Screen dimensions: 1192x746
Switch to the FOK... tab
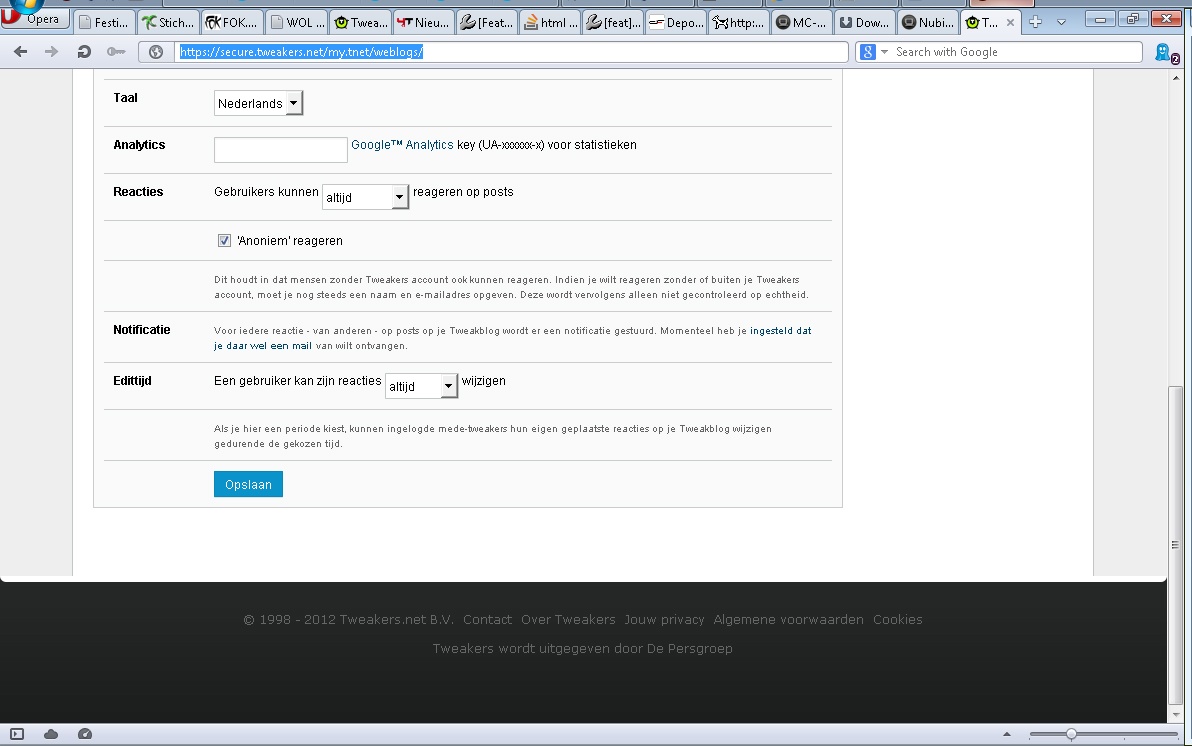pyautogui.click(x=232, y=22)
